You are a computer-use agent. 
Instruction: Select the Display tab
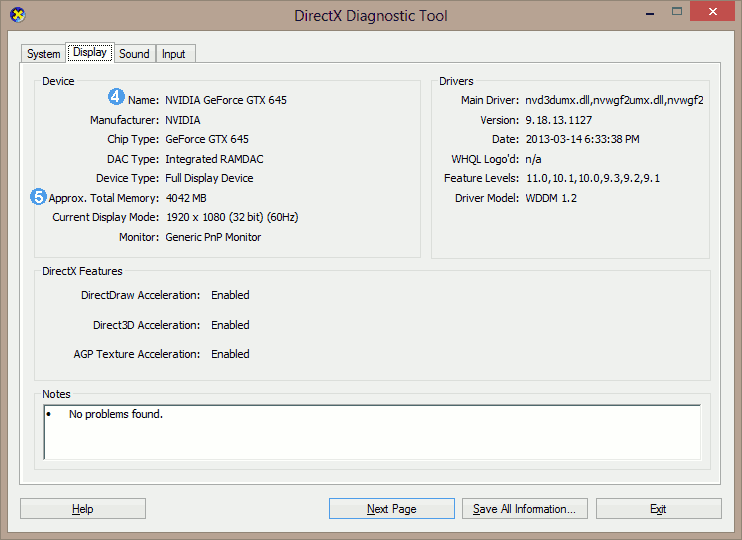coord(89,52)
